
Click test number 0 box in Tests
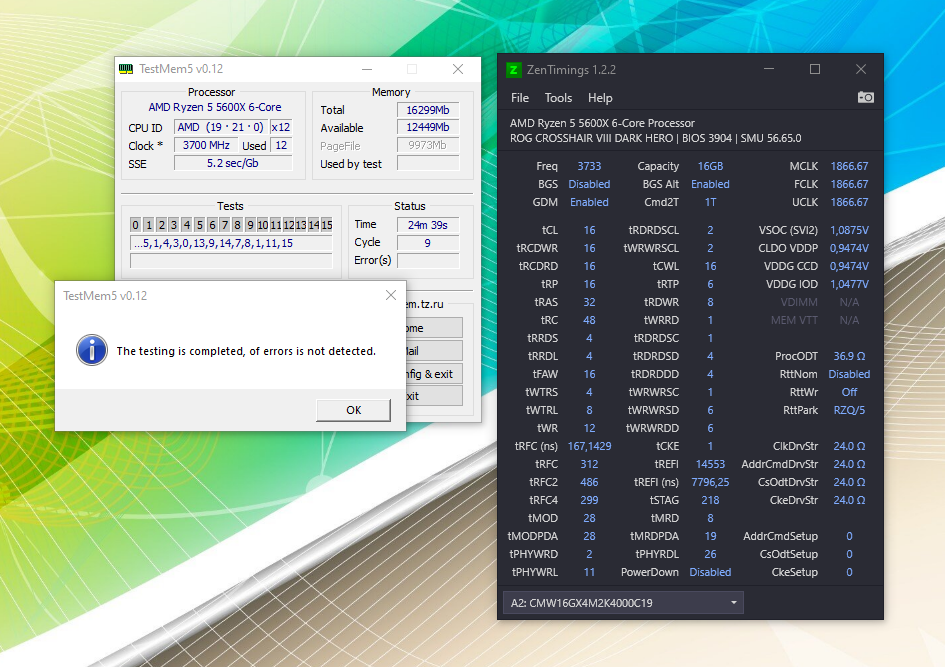(136, 225)
